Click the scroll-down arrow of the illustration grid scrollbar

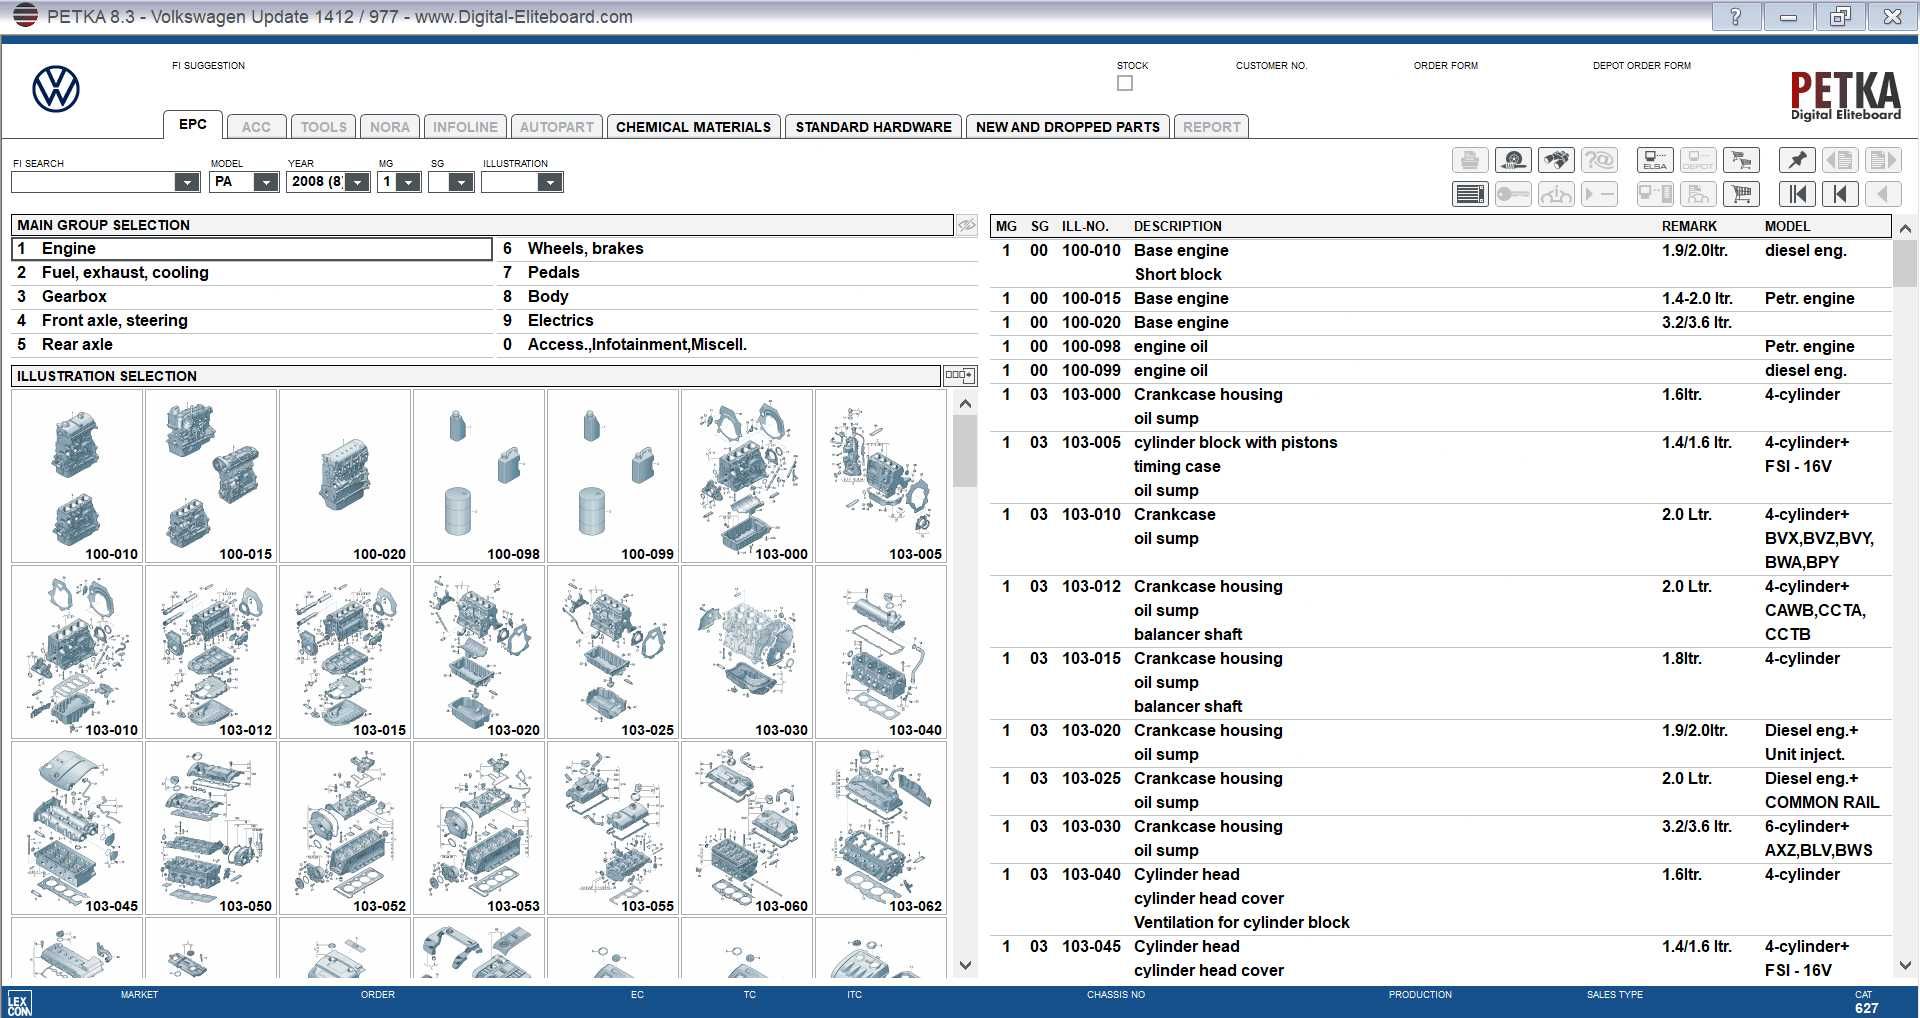coord(965,966)
